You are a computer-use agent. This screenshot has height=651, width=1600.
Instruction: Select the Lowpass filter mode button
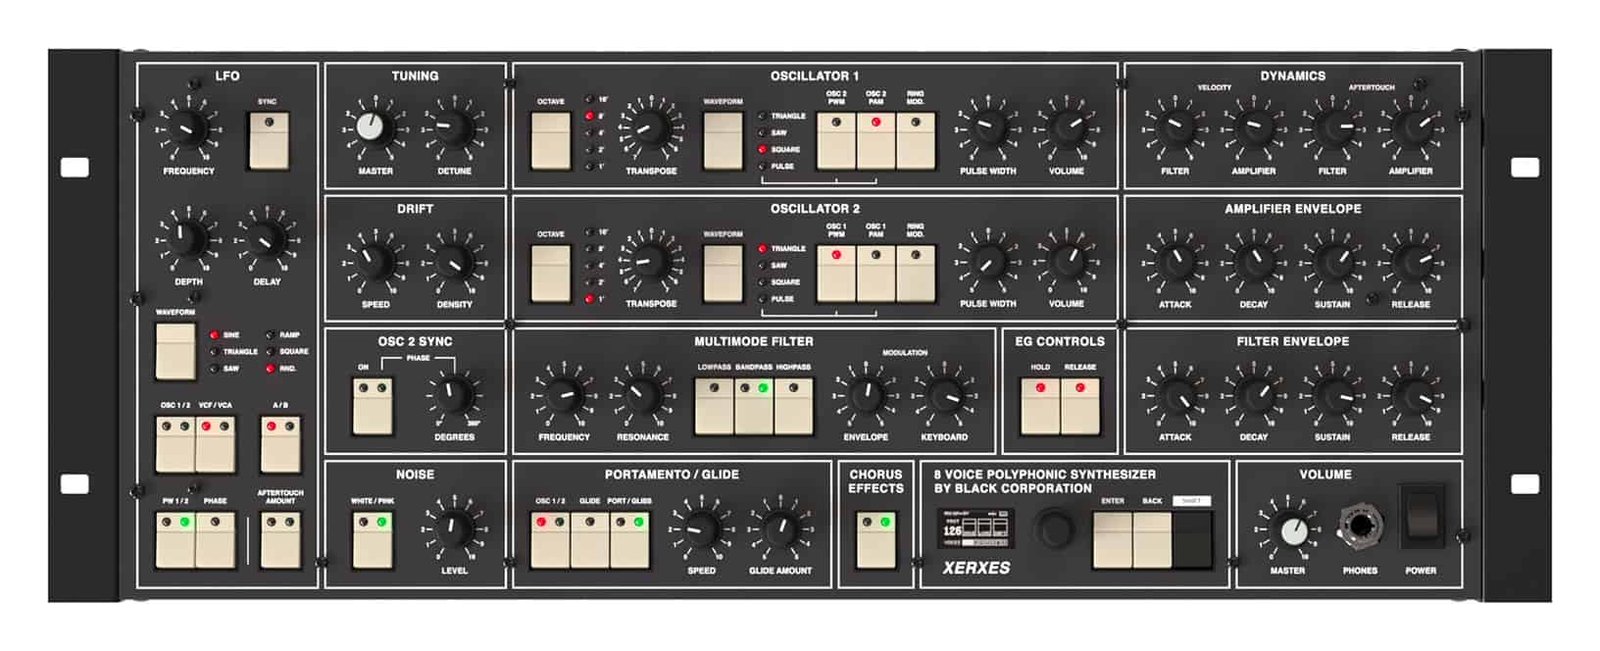point(714,405)
